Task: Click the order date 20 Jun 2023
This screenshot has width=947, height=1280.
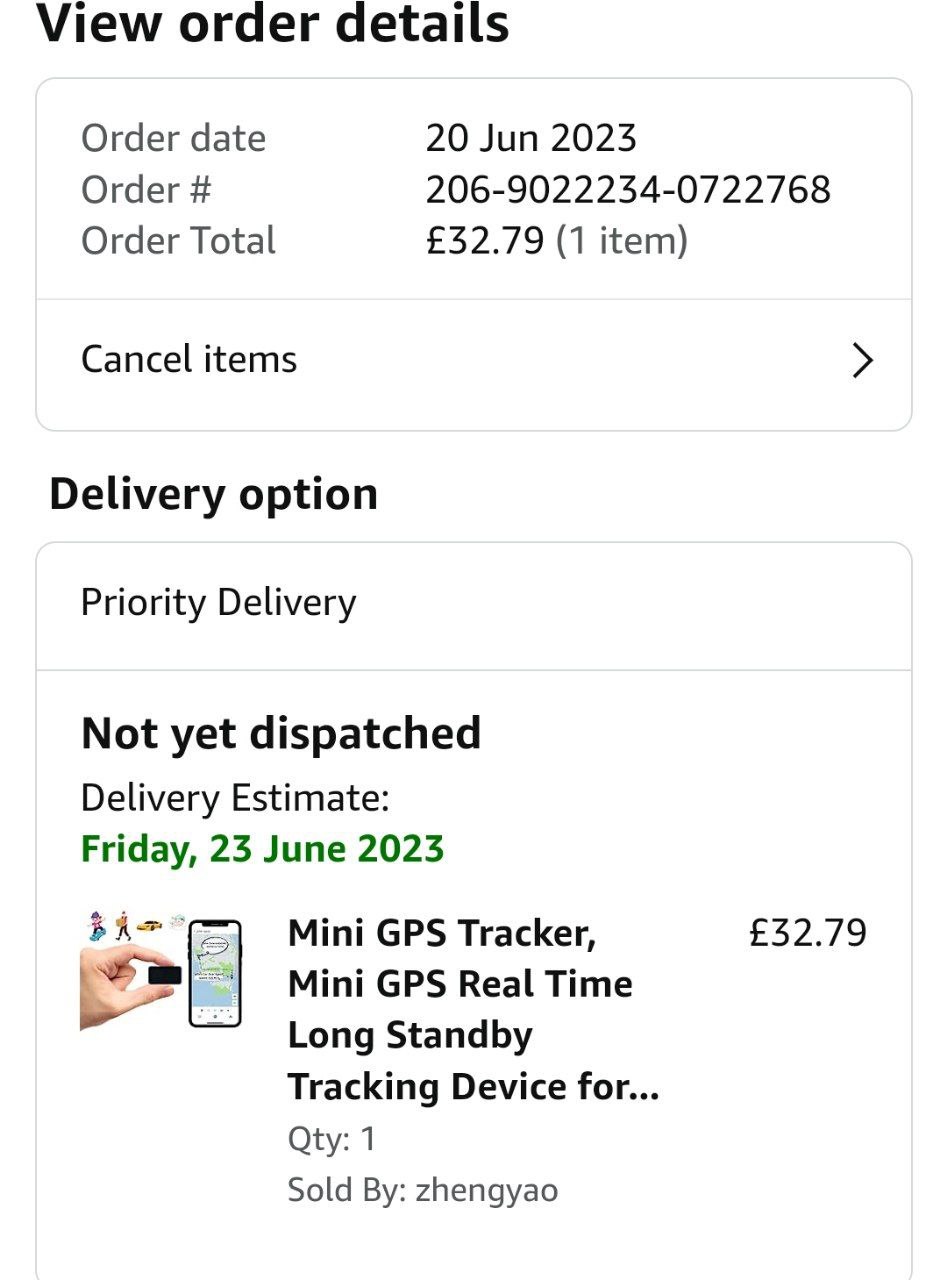Action: click(x=531, y=138)
